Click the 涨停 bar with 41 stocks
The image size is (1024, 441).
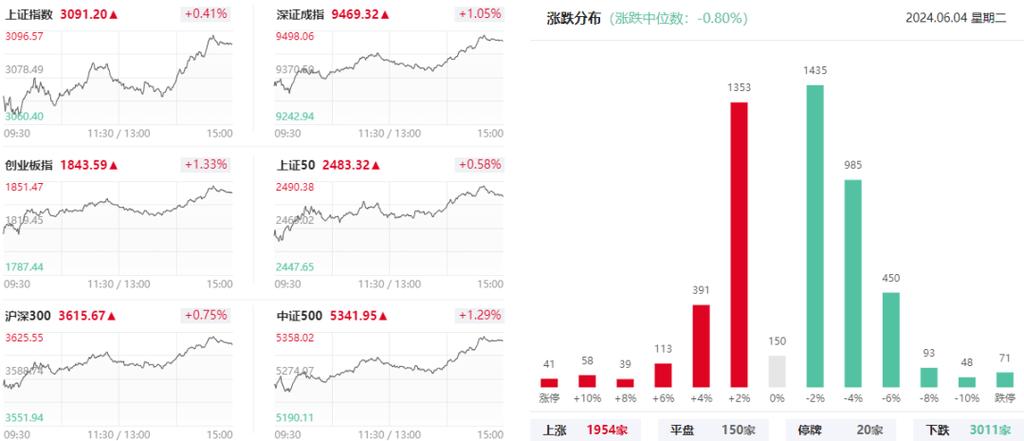point(549,382)
